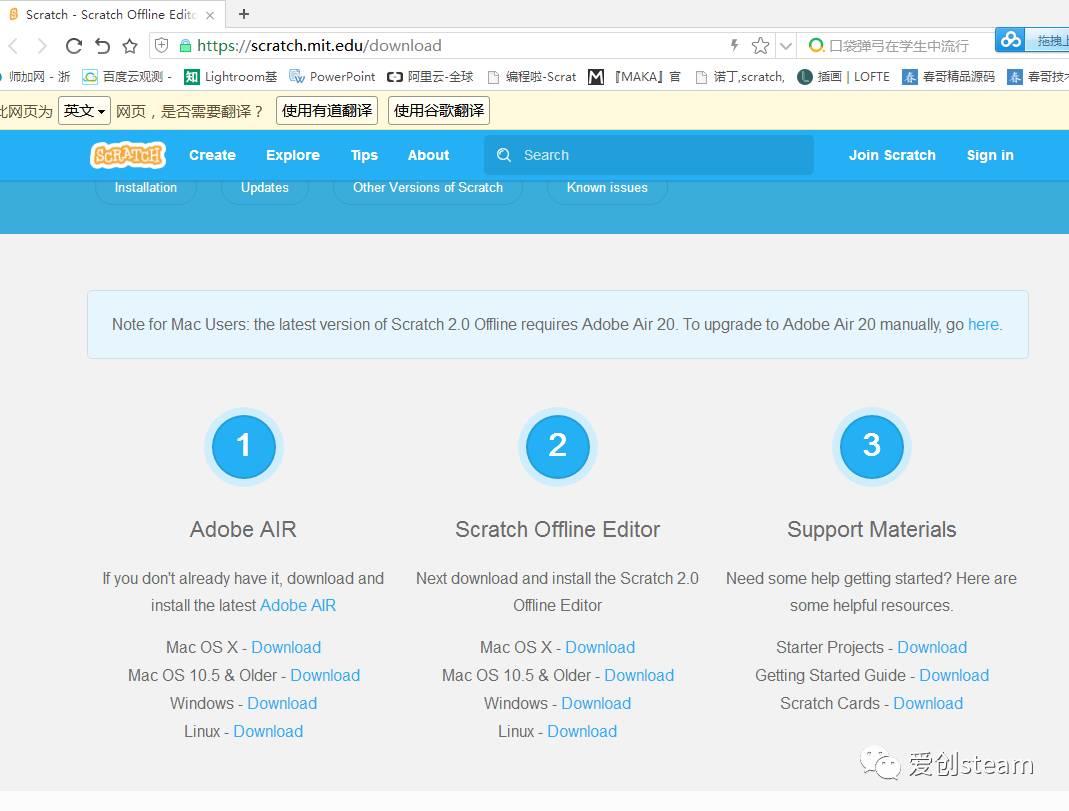Open the 插画 | LOFTE bookmark
Screen dimensions: 1069x811
click(x=843, y=76)
